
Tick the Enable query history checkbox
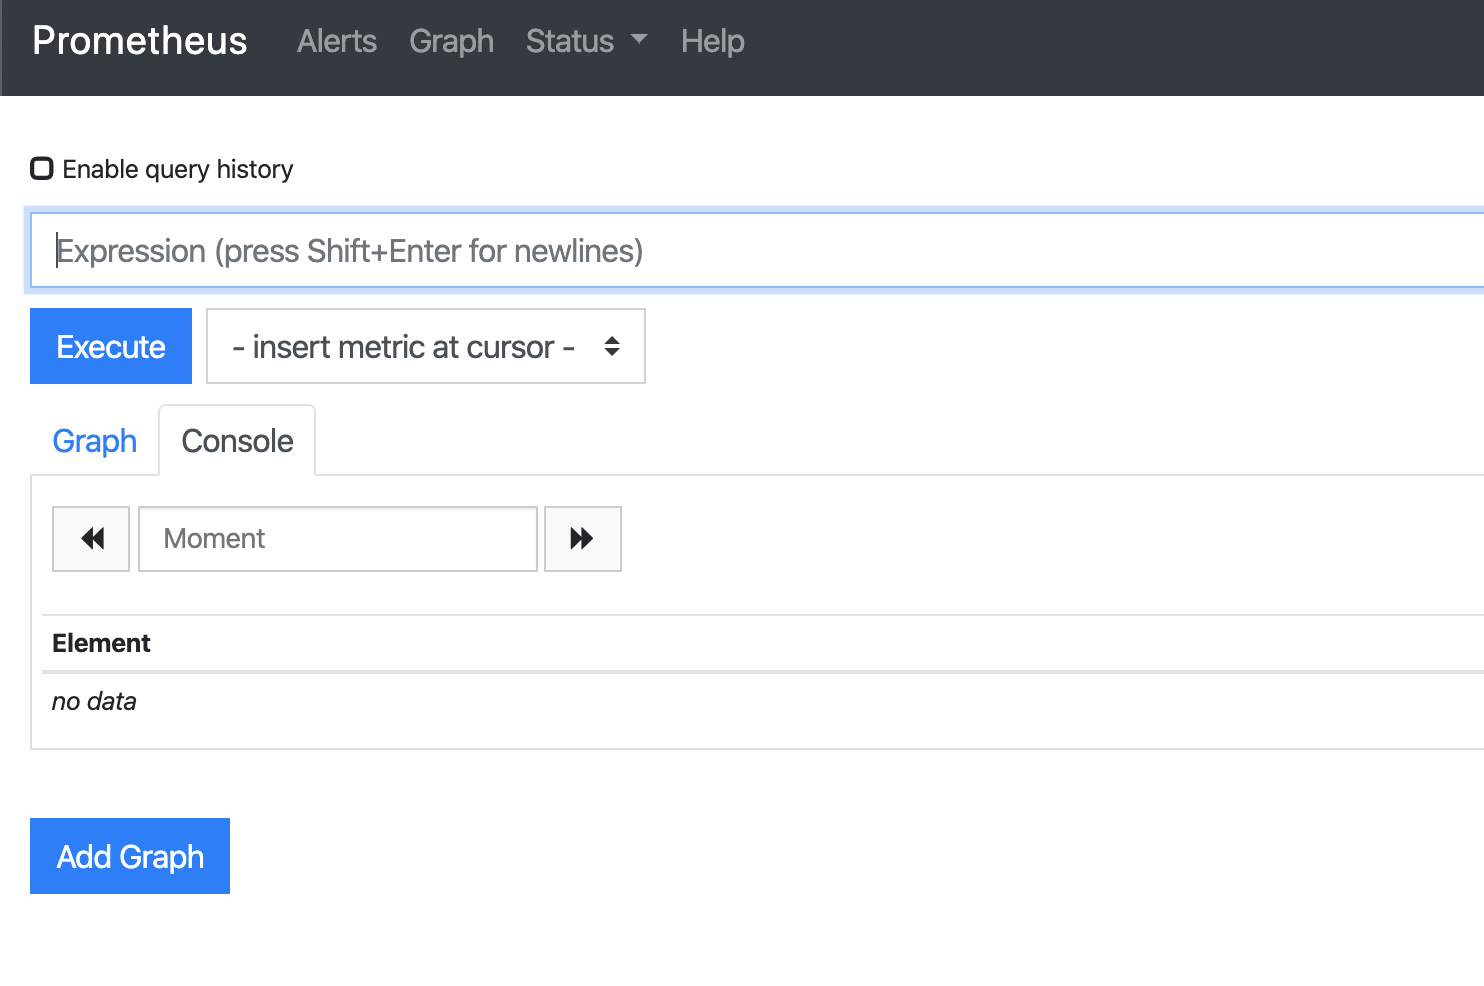click(x=42, y=168)
